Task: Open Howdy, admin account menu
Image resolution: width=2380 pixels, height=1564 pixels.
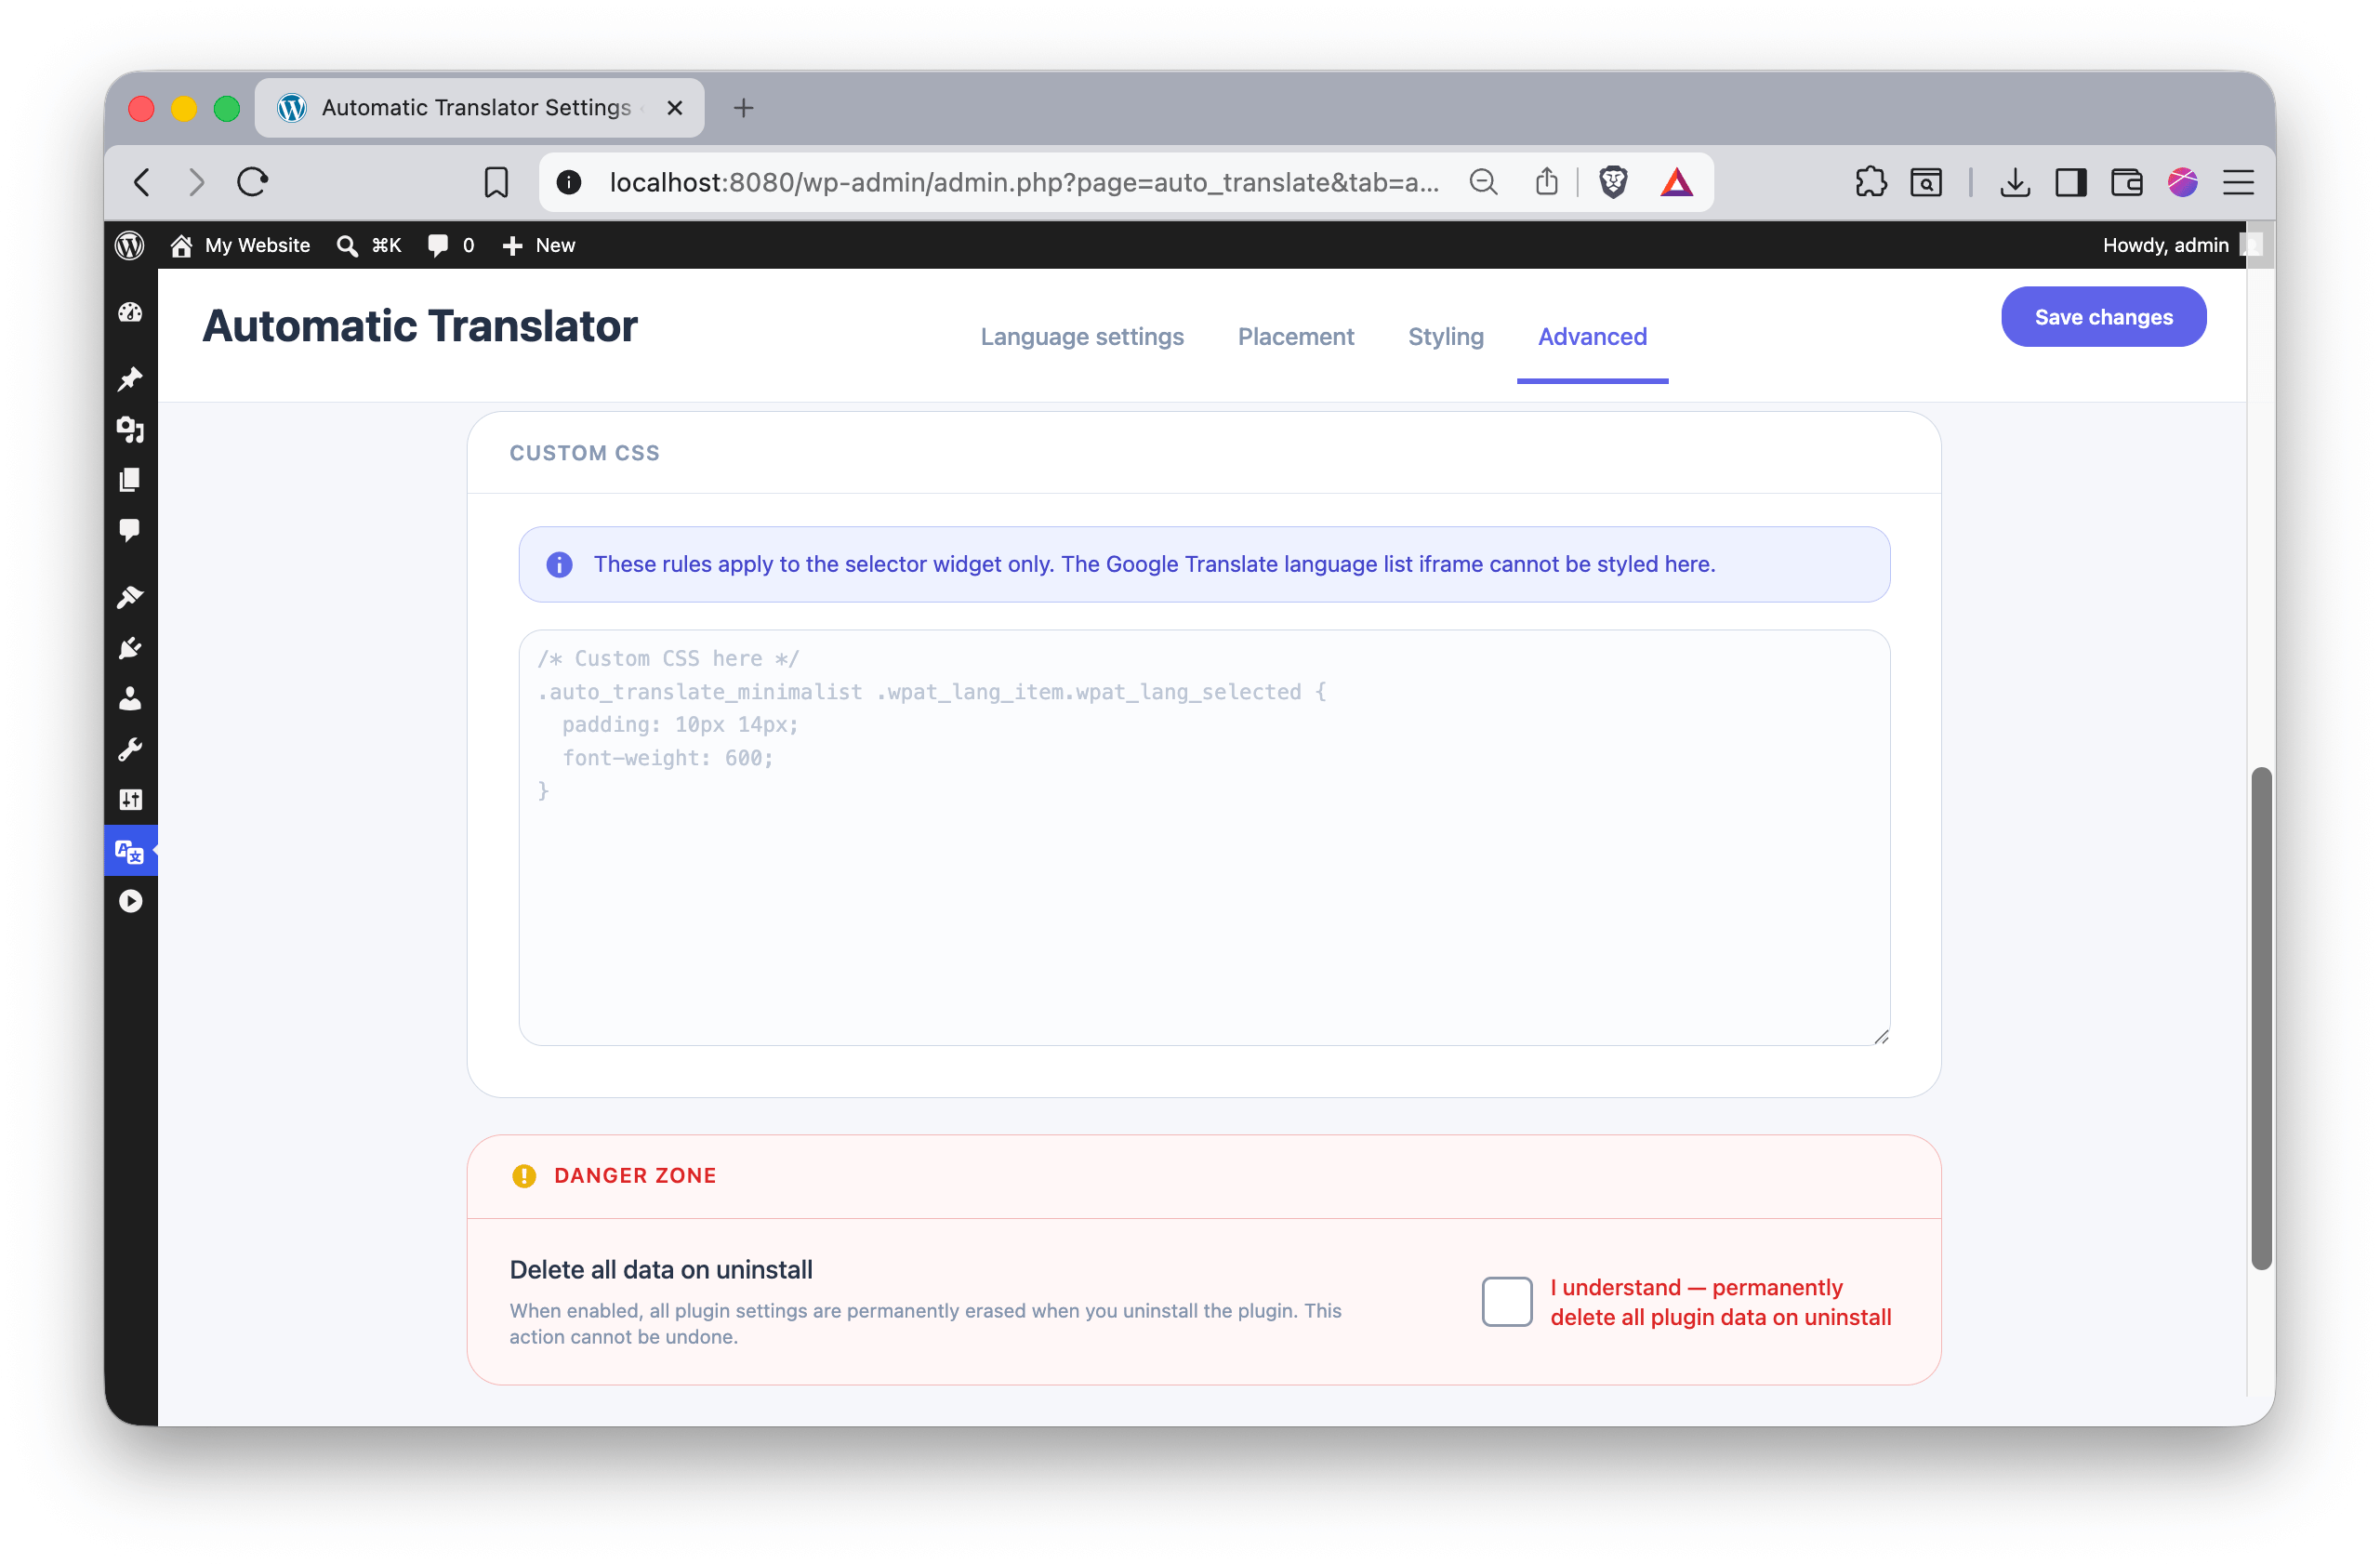Action: click(x=2181, y=245)
